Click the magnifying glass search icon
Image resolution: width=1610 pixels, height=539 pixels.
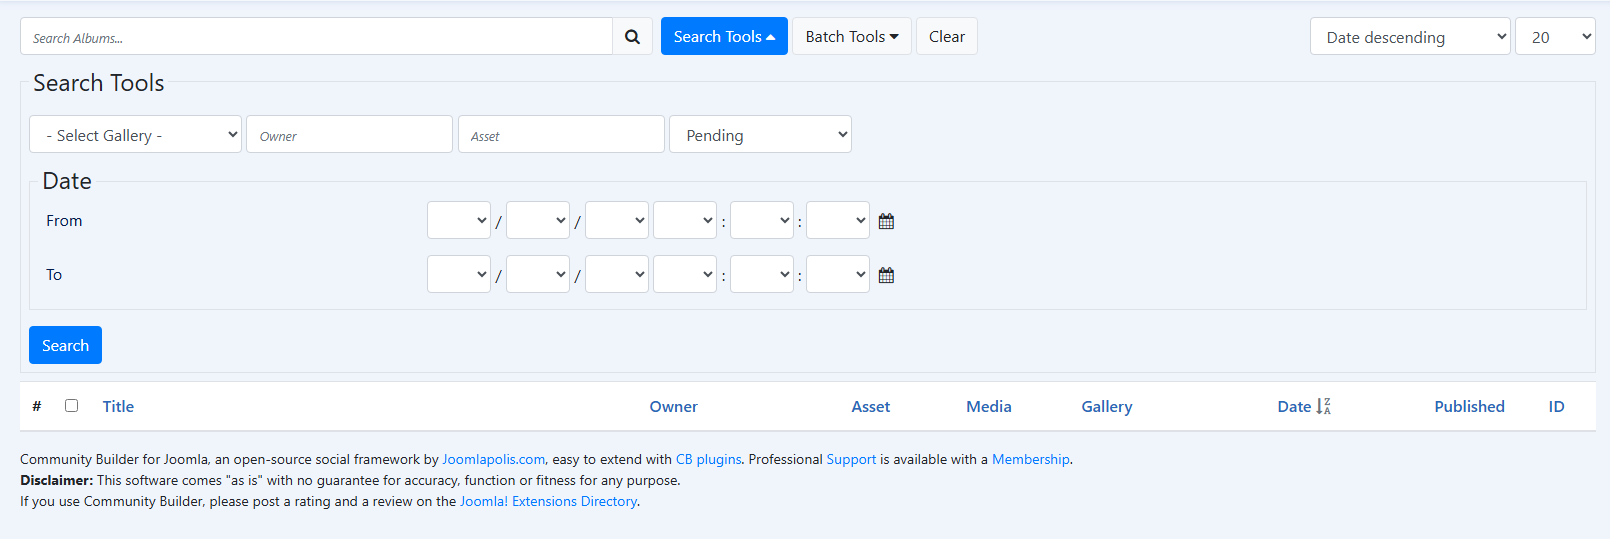(x=632, y=37)
